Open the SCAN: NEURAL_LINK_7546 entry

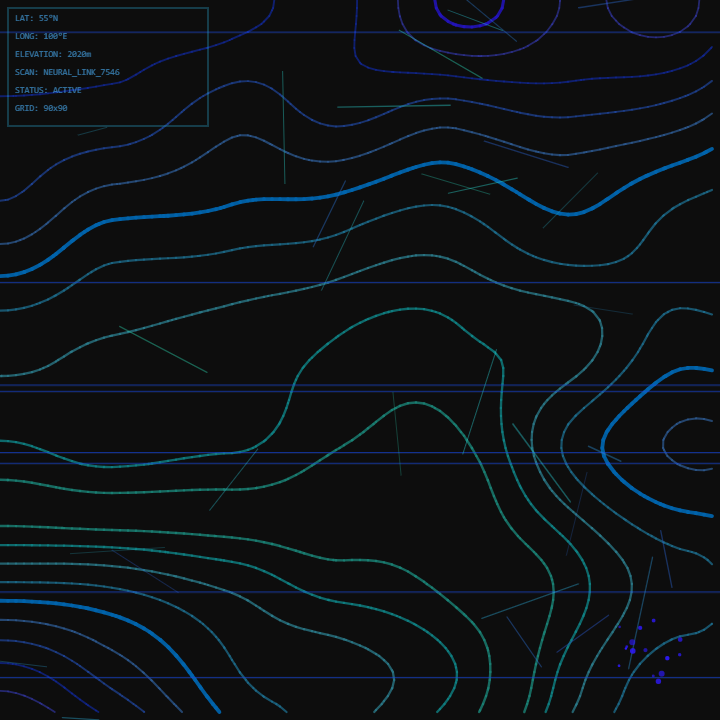pos(66,72)
